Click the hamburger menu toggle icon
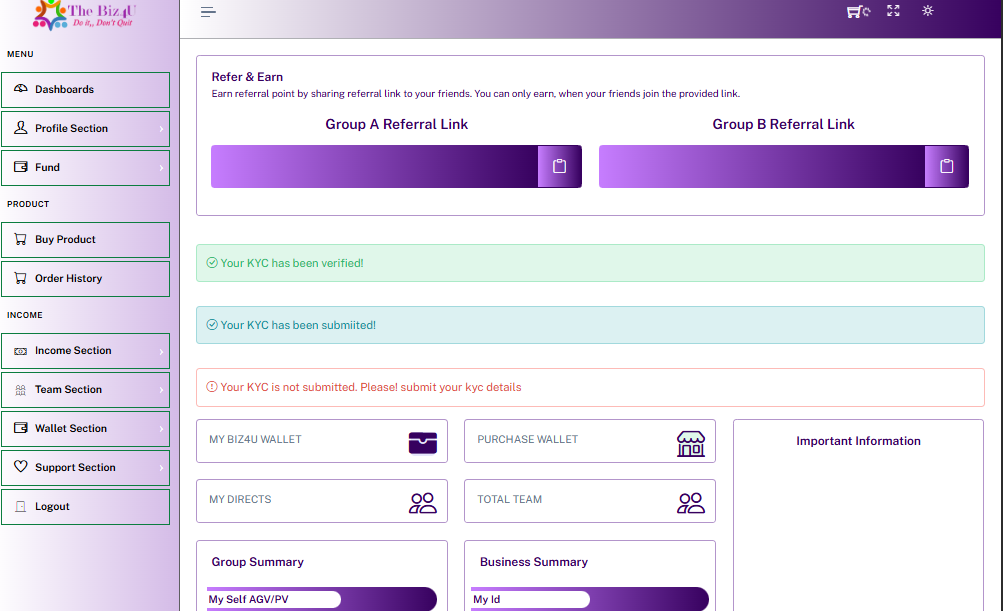Screen dimensions: 1003x611 (208, 12)
